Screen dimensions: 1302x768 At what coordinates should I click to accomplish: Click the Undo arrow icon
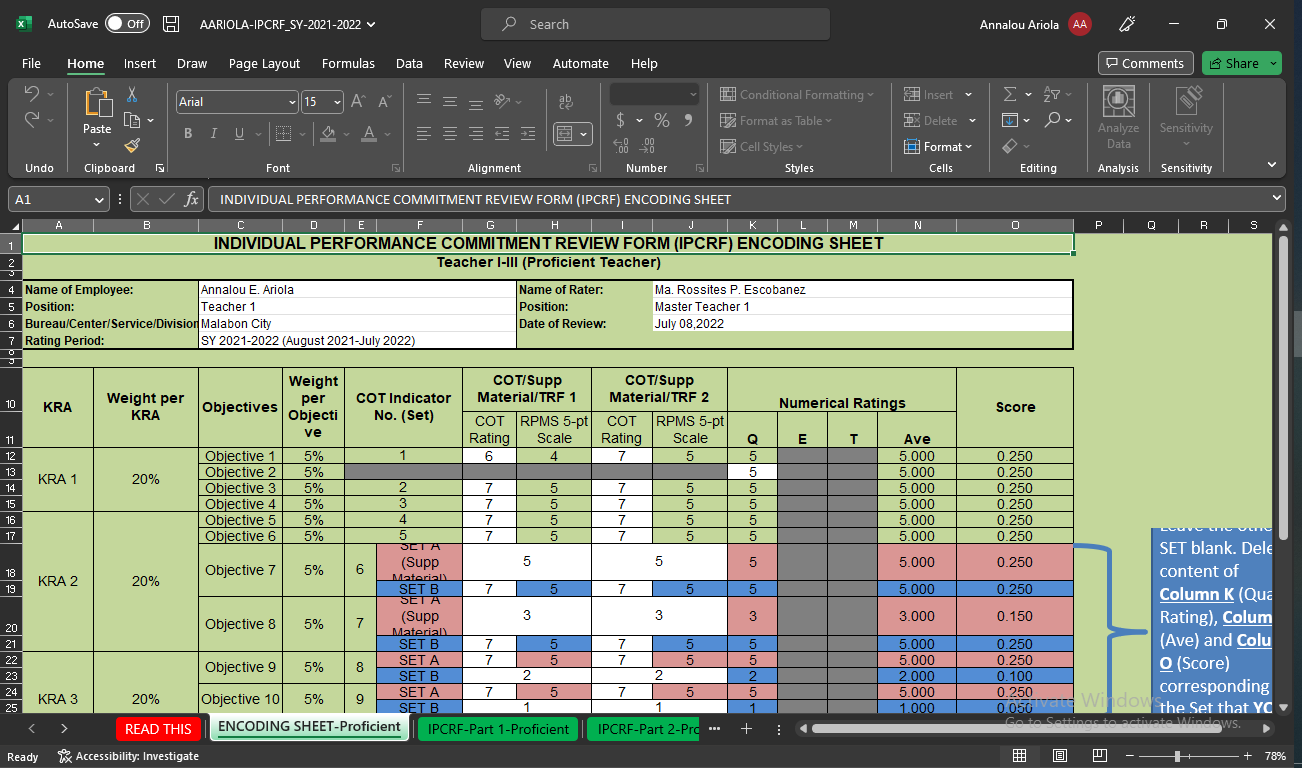[32, 94]
